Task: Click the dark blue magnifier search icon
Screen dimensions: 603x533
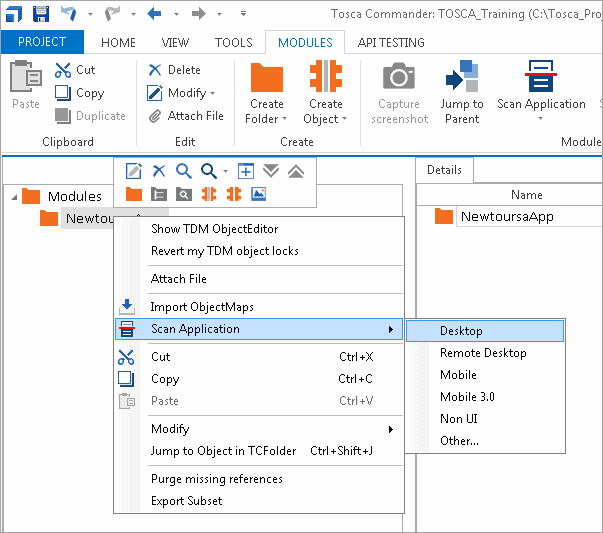Action: click(x=209, y=171)
